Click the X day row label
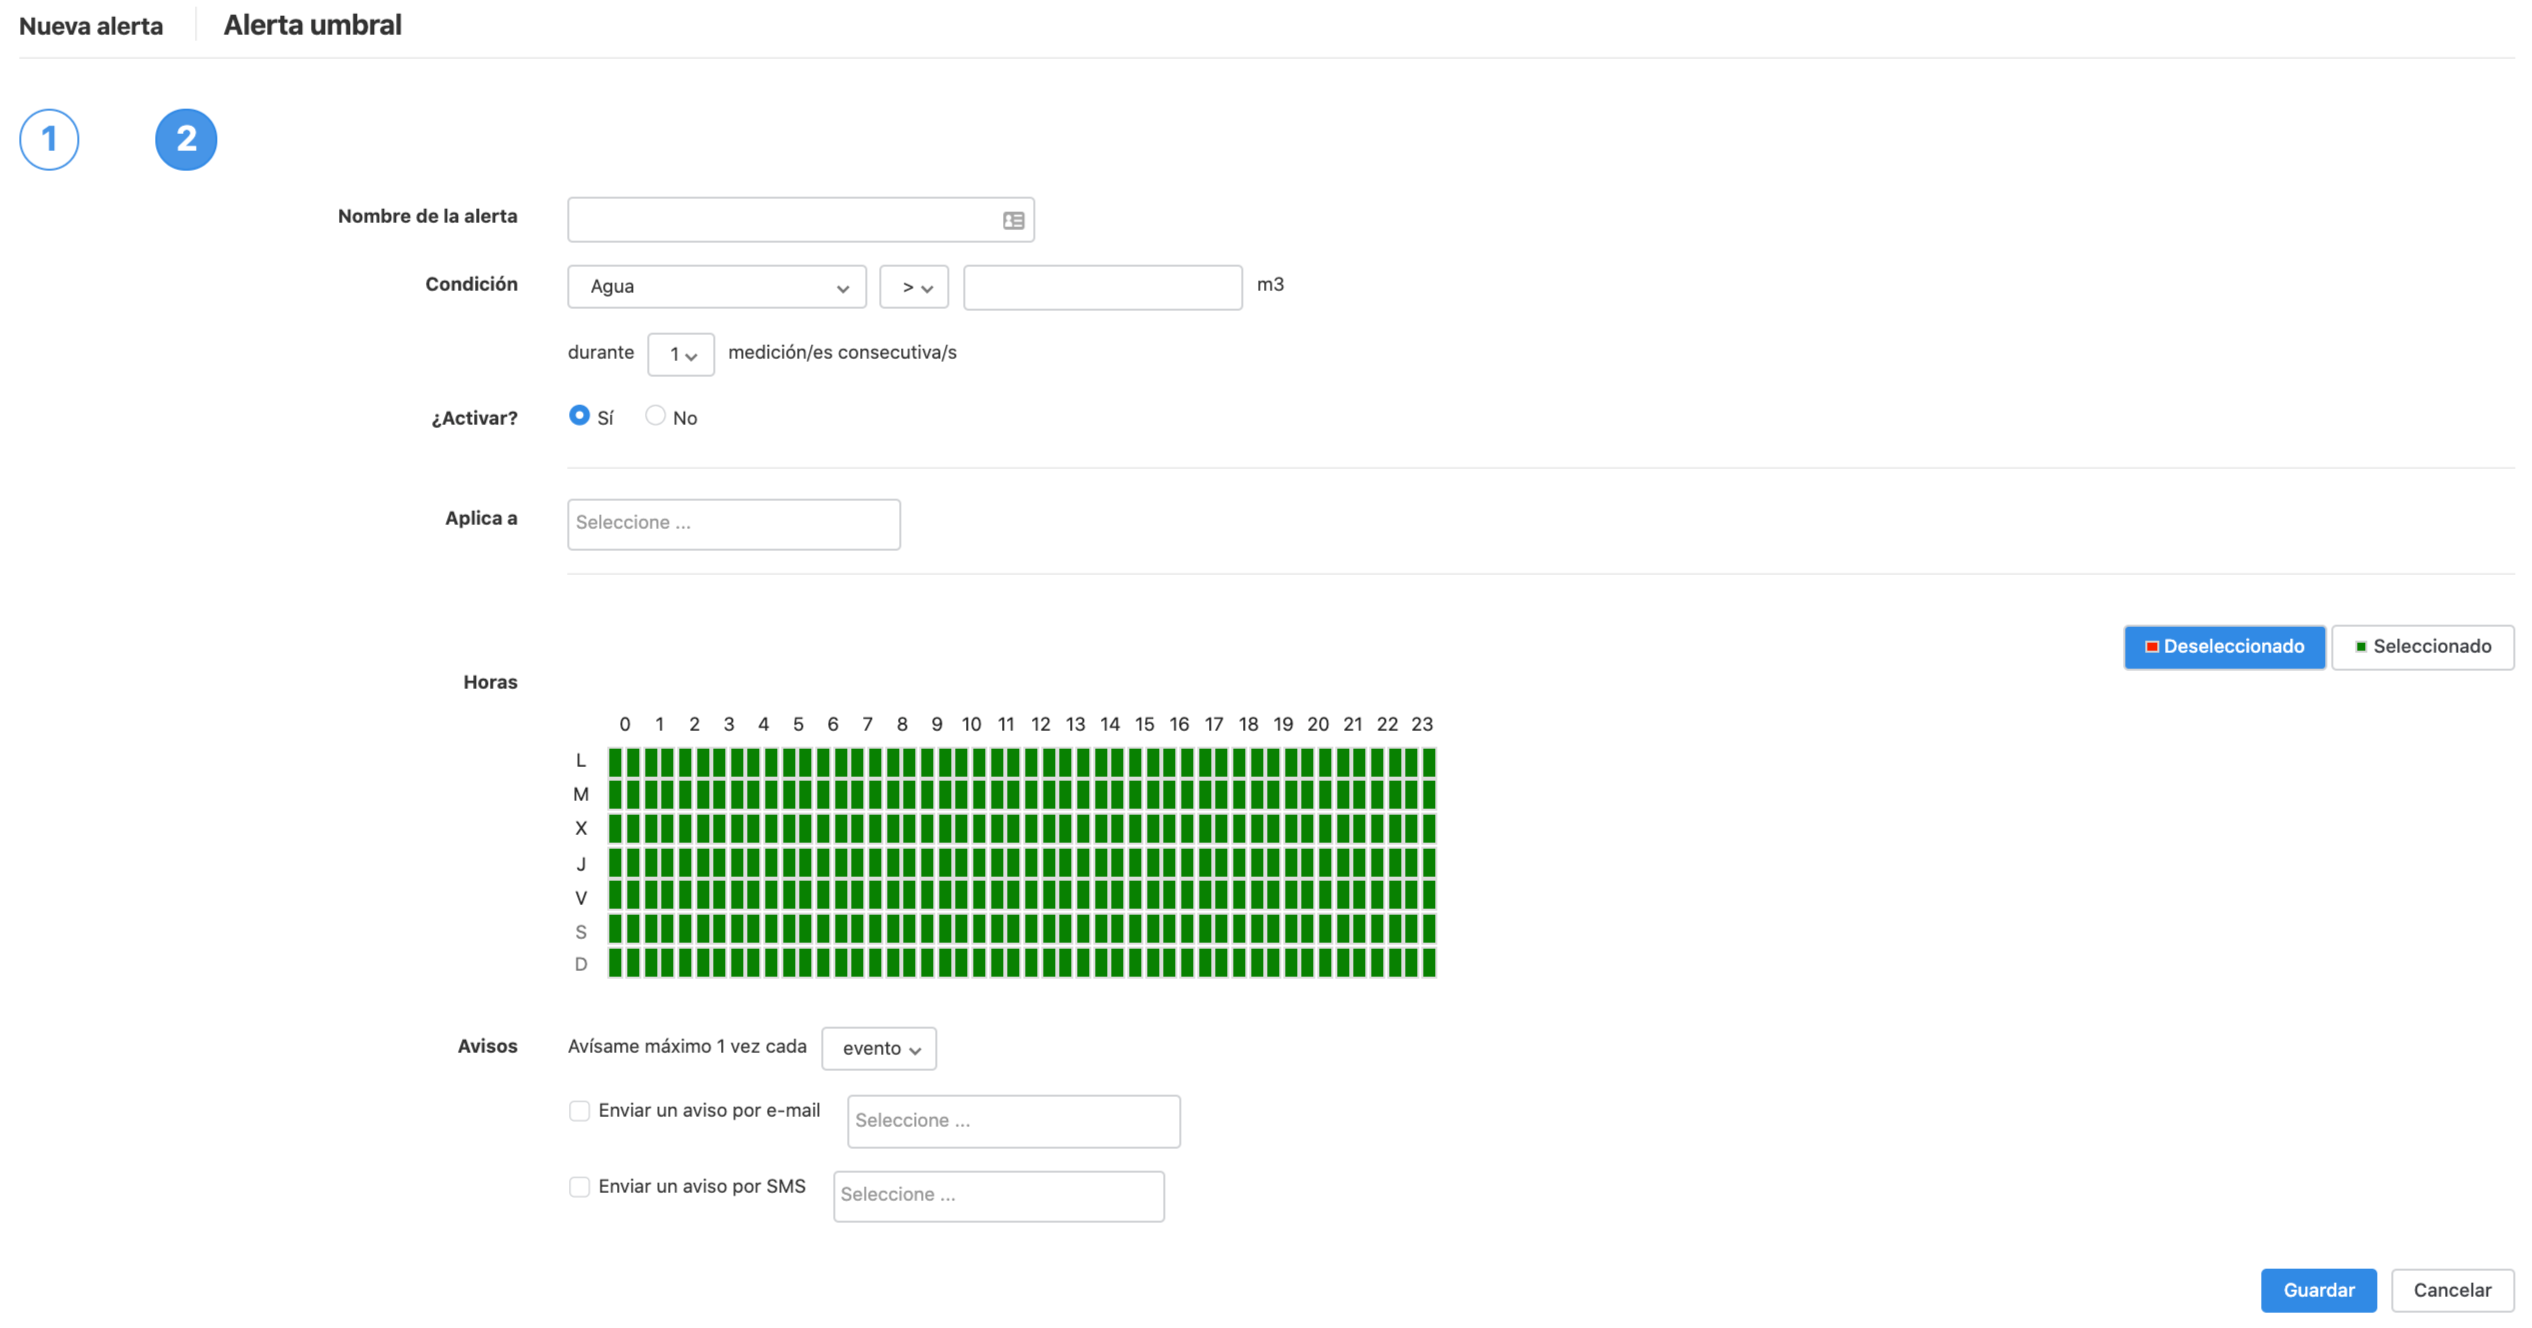The height and width of the screenshot is (1328, 2532). point(581,829)
